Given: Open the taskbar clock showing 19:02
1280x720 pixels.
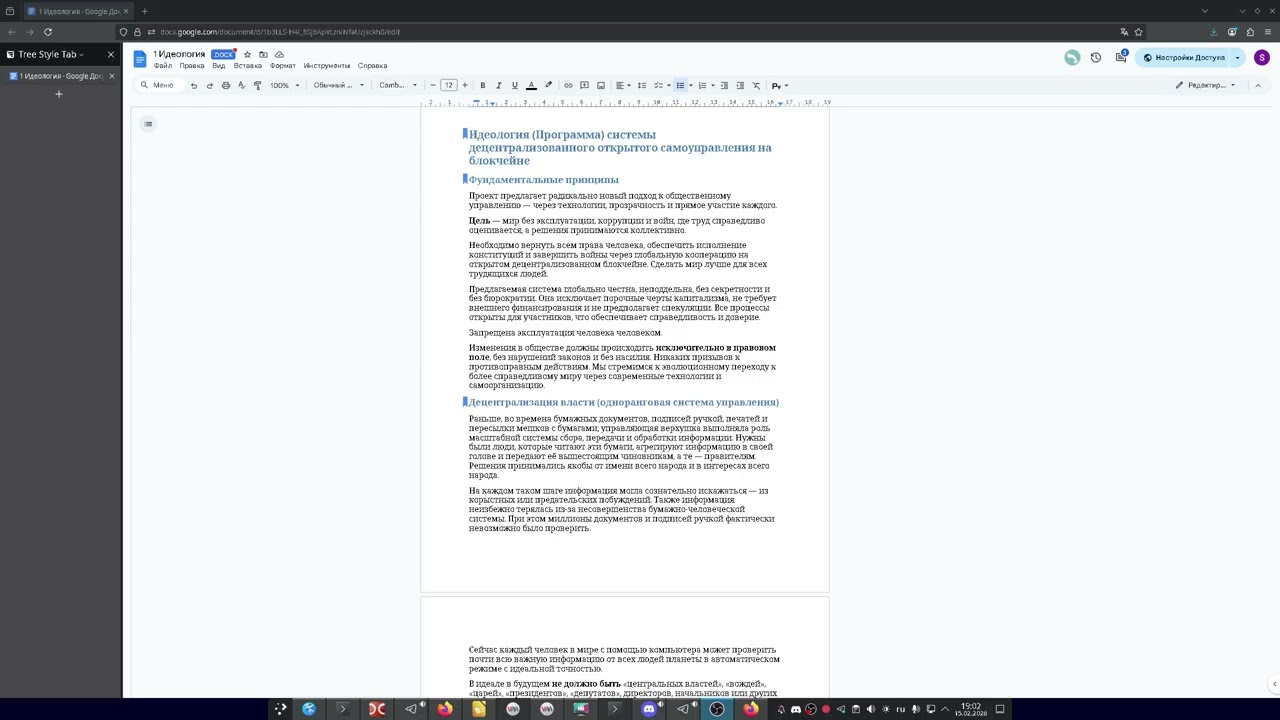Looking at the screenshot, I should 971,709.
